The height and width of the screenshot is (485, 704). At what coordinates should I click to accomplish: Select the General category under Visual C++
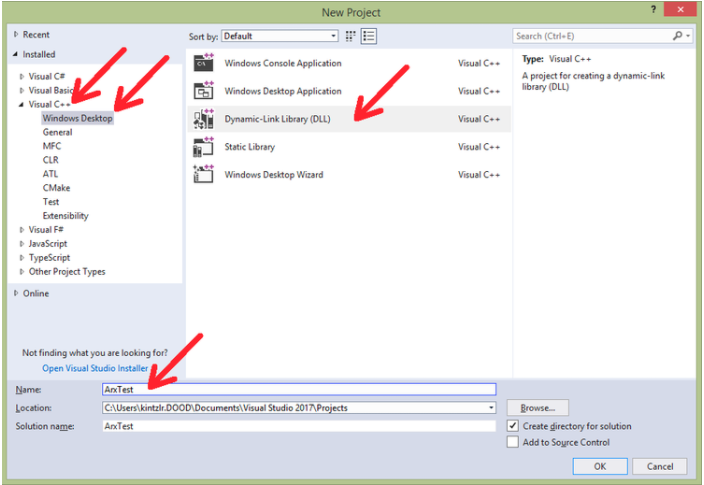click(x=57, y=132)
